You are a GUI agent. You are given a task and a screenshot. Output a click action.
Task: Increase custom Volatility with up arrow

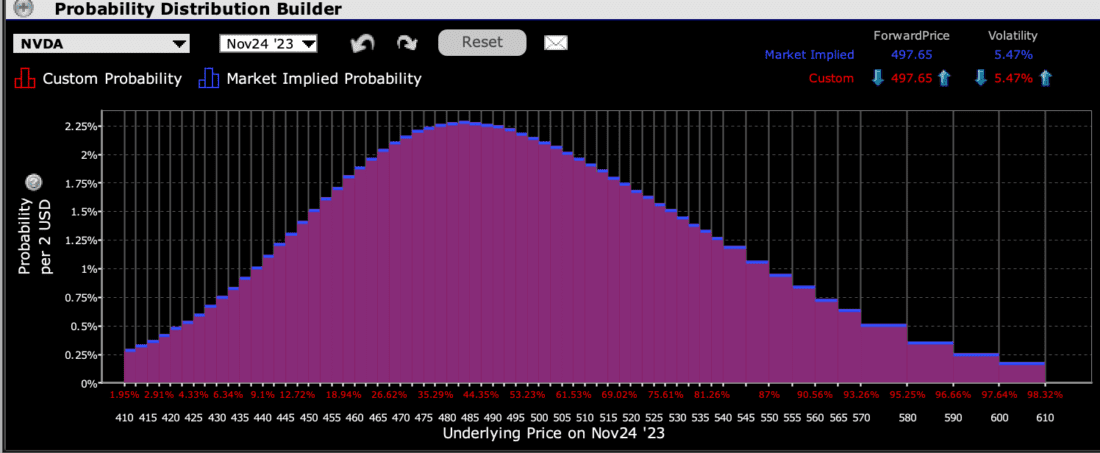pyautogui.click(x=1047, y=78)
